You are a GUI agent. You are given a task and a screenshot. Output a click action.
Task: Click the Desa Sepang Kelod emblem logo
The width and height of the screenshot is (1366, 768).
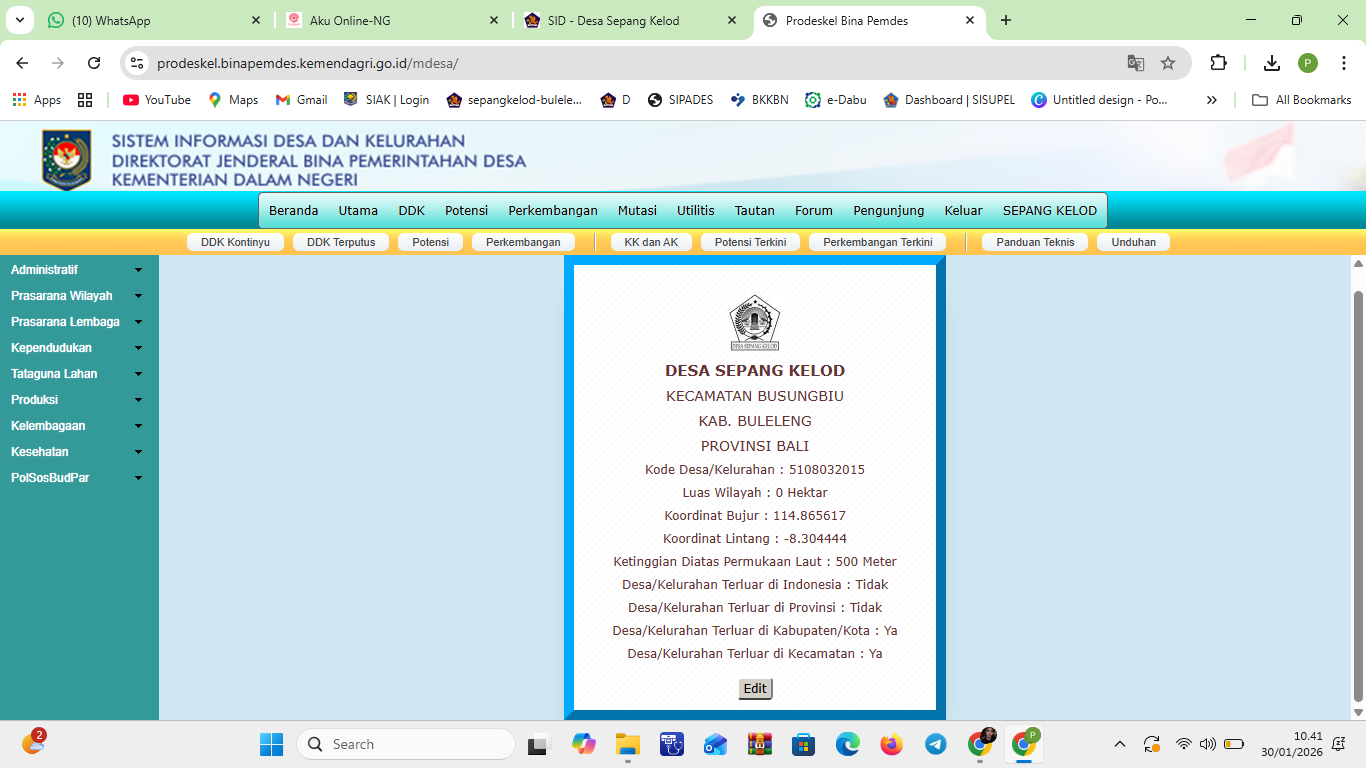754,322
